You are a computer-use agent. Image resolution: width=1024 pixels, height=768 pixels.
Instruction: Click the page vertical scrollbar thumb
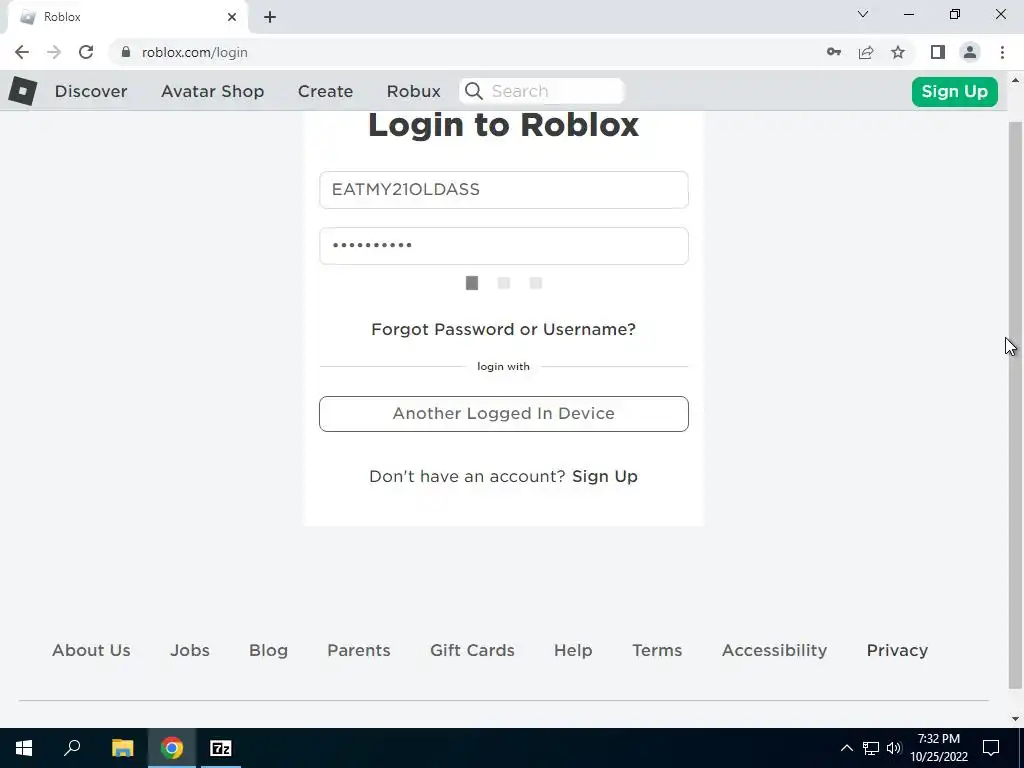coord(1015,405)
